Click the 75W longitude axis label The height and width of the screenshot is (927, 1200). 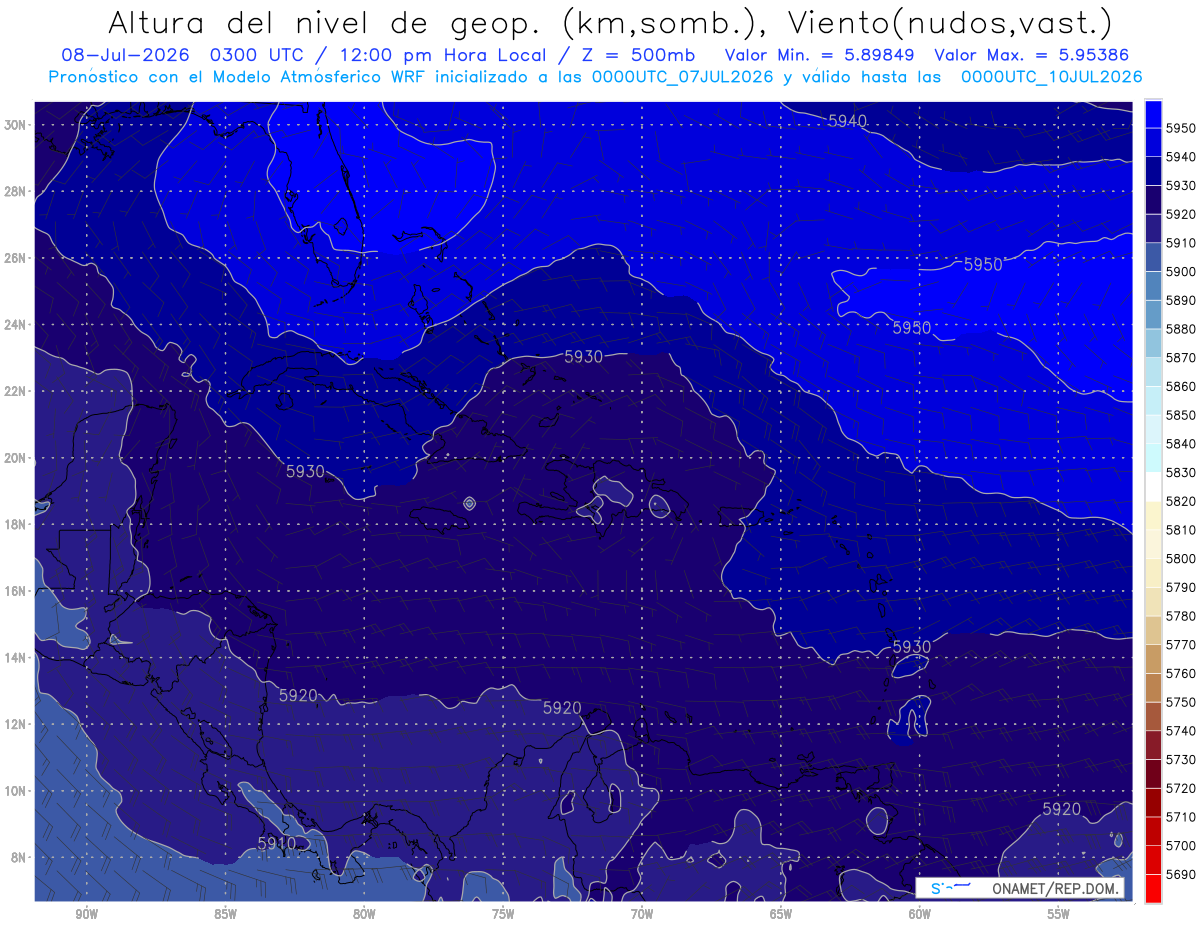tap(503, 914)
